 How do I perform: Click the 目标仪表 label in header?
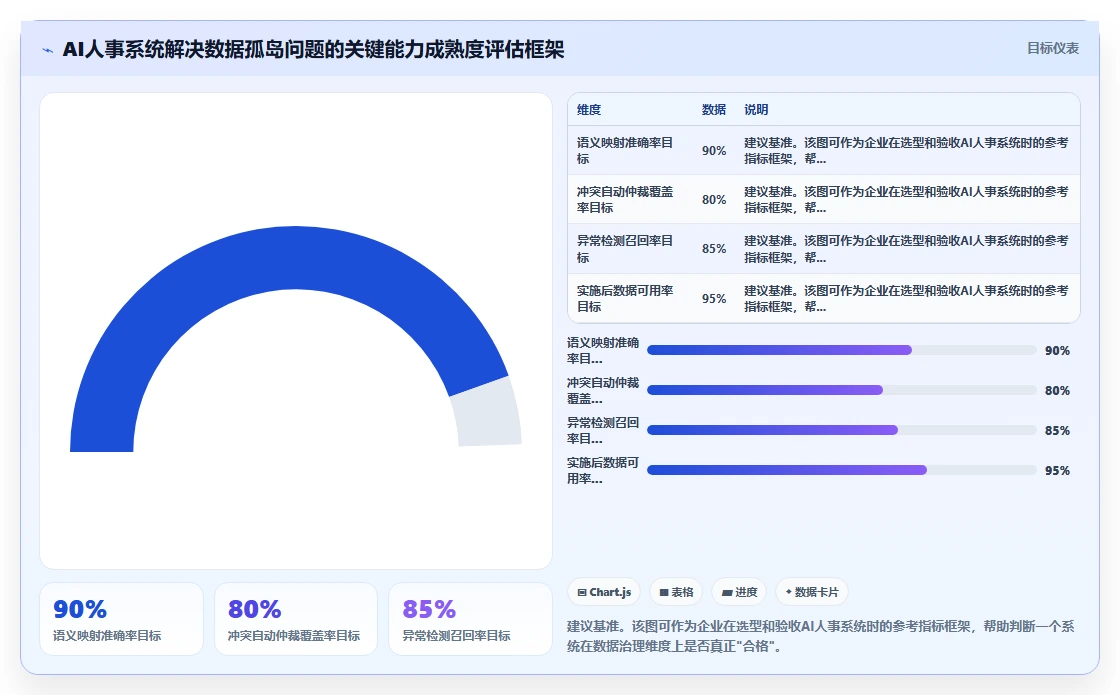click(x=1053, y=49)
